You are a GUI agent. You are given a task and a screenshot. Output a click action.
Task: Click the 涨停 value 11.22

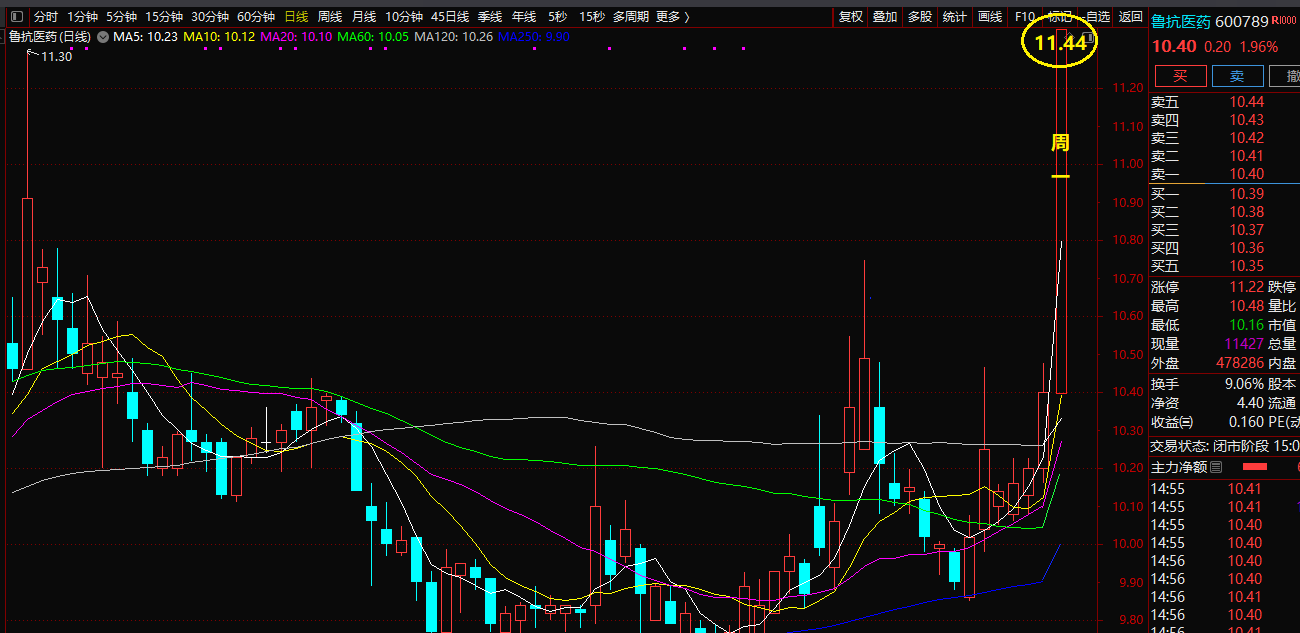pos(1247,287)
